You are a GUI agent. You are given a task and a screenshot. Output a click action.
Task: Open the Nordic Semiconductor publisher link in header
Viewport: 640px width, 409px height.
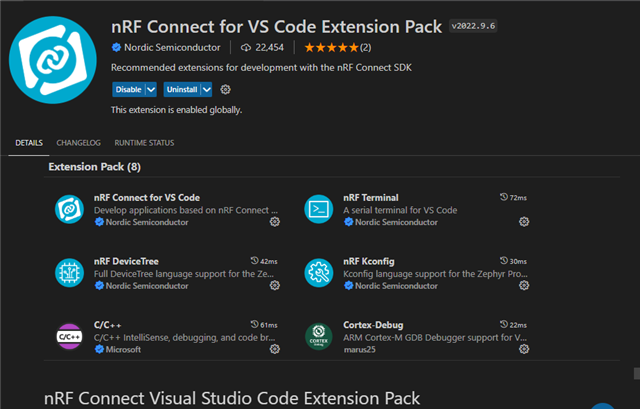pos(172,47)
